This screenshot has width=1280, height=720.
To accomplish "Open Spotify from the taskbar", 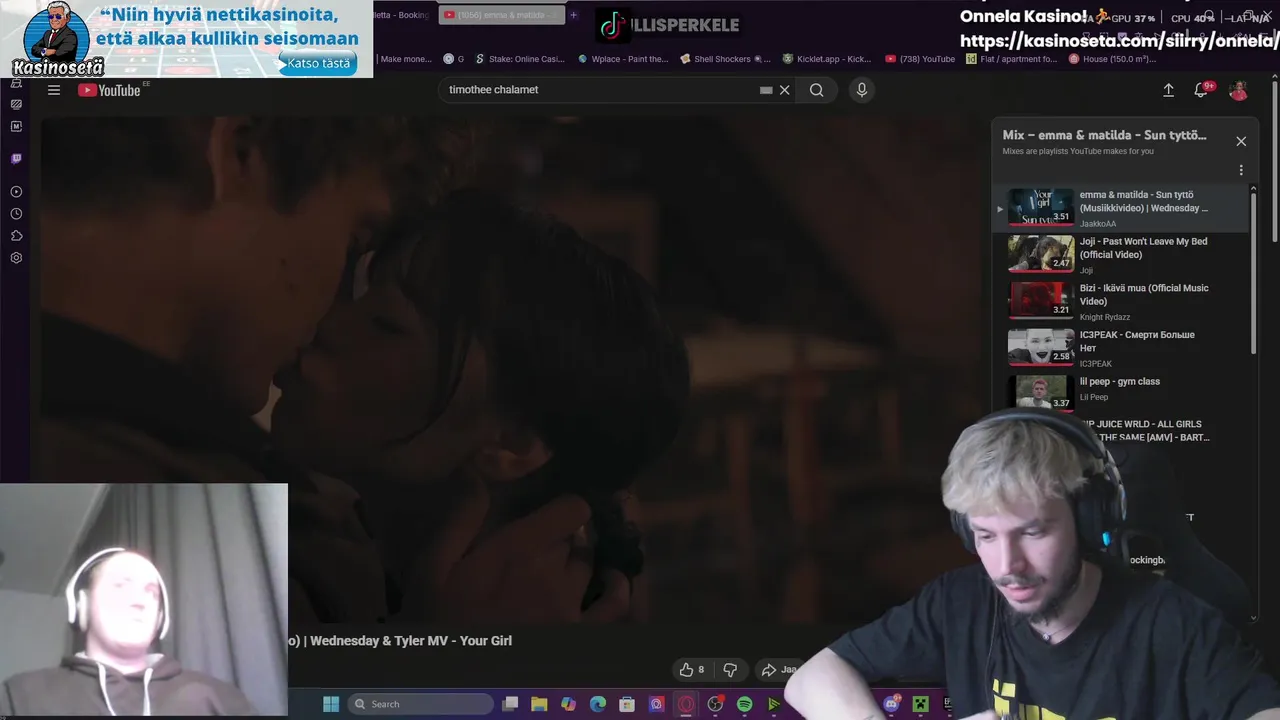I will 744,704.
